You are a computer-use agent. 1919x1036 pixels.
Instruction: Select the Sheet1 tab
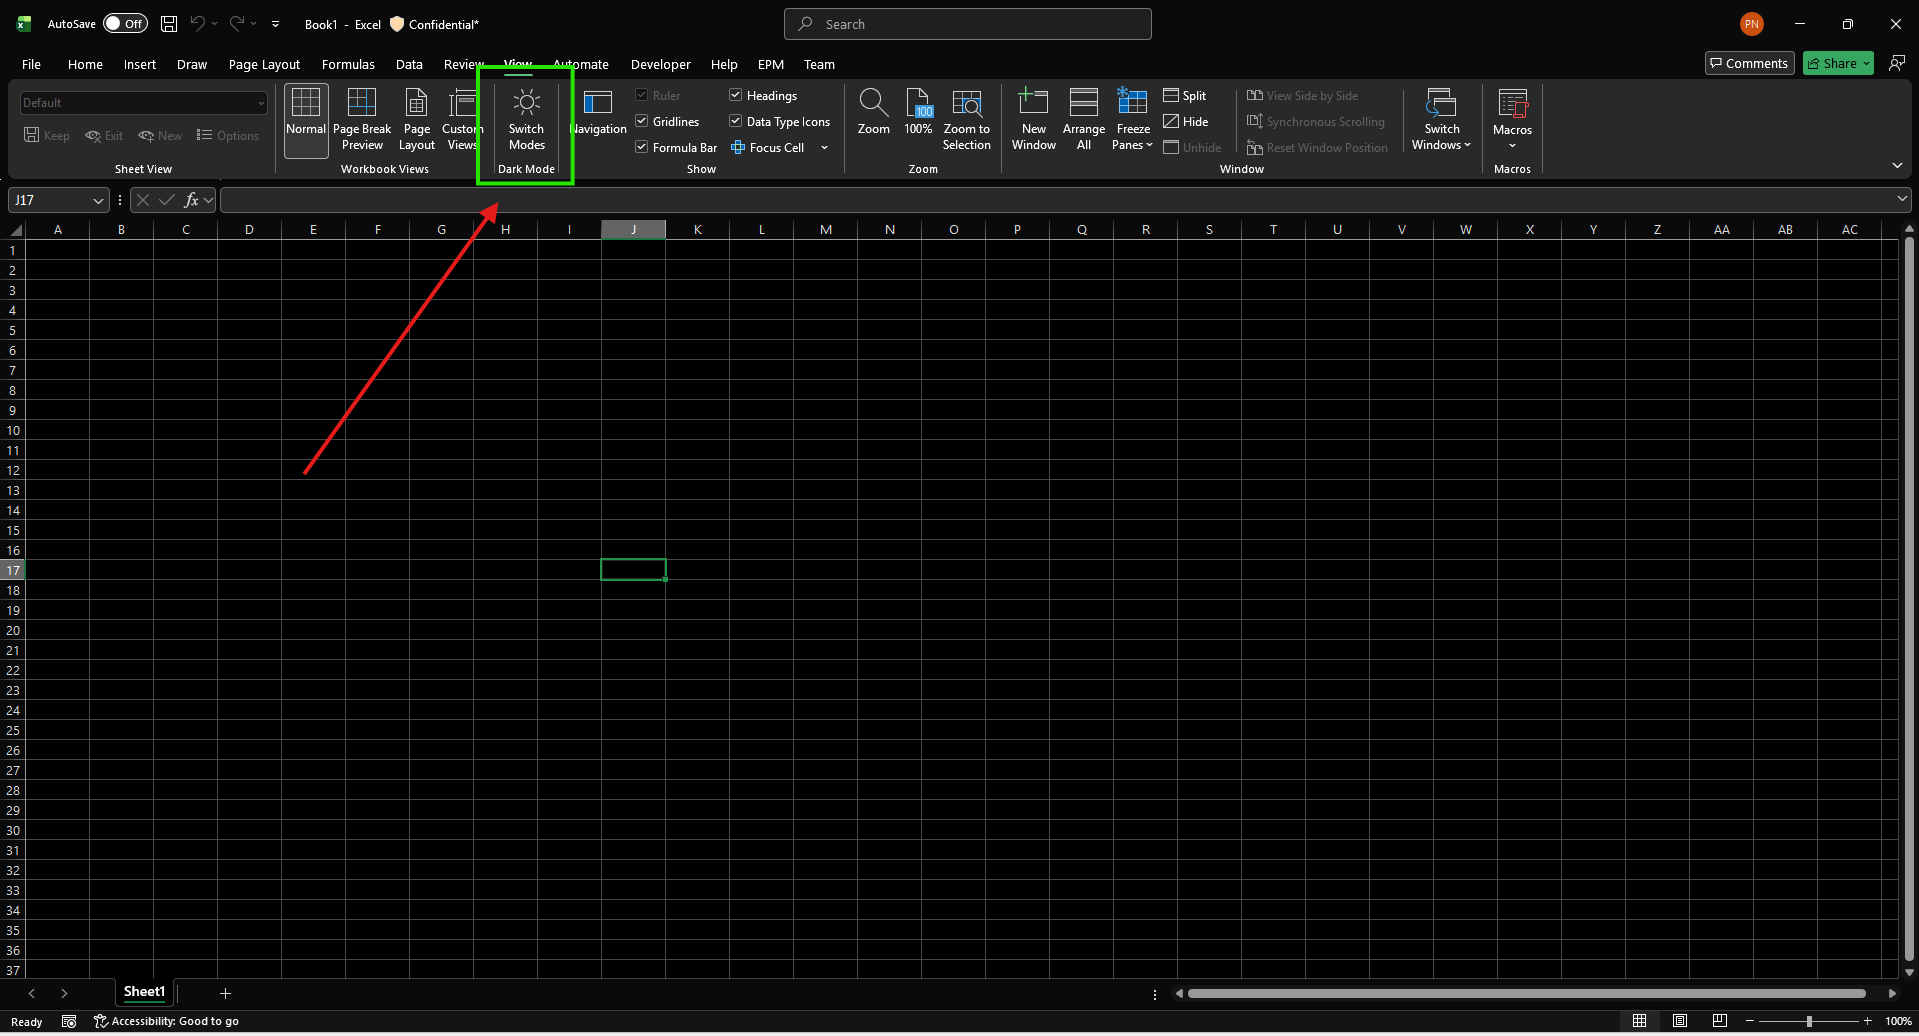pos(144,992)
